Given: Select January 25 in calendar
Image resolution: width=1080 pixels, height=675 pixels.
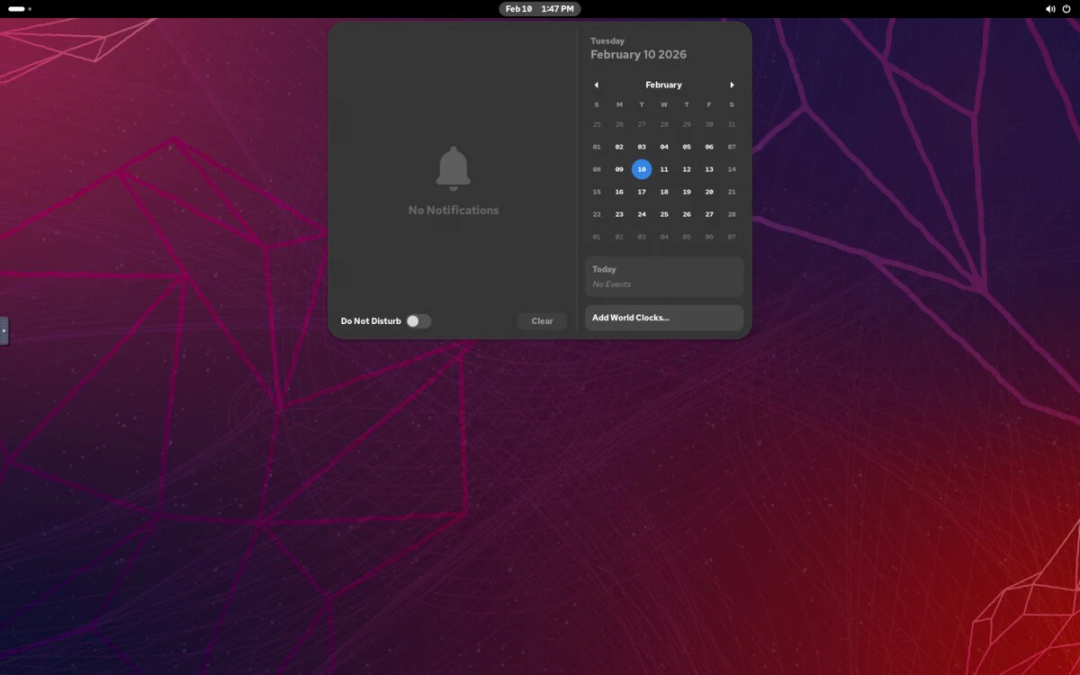Looking at the screenshot, I should (596, 125).
